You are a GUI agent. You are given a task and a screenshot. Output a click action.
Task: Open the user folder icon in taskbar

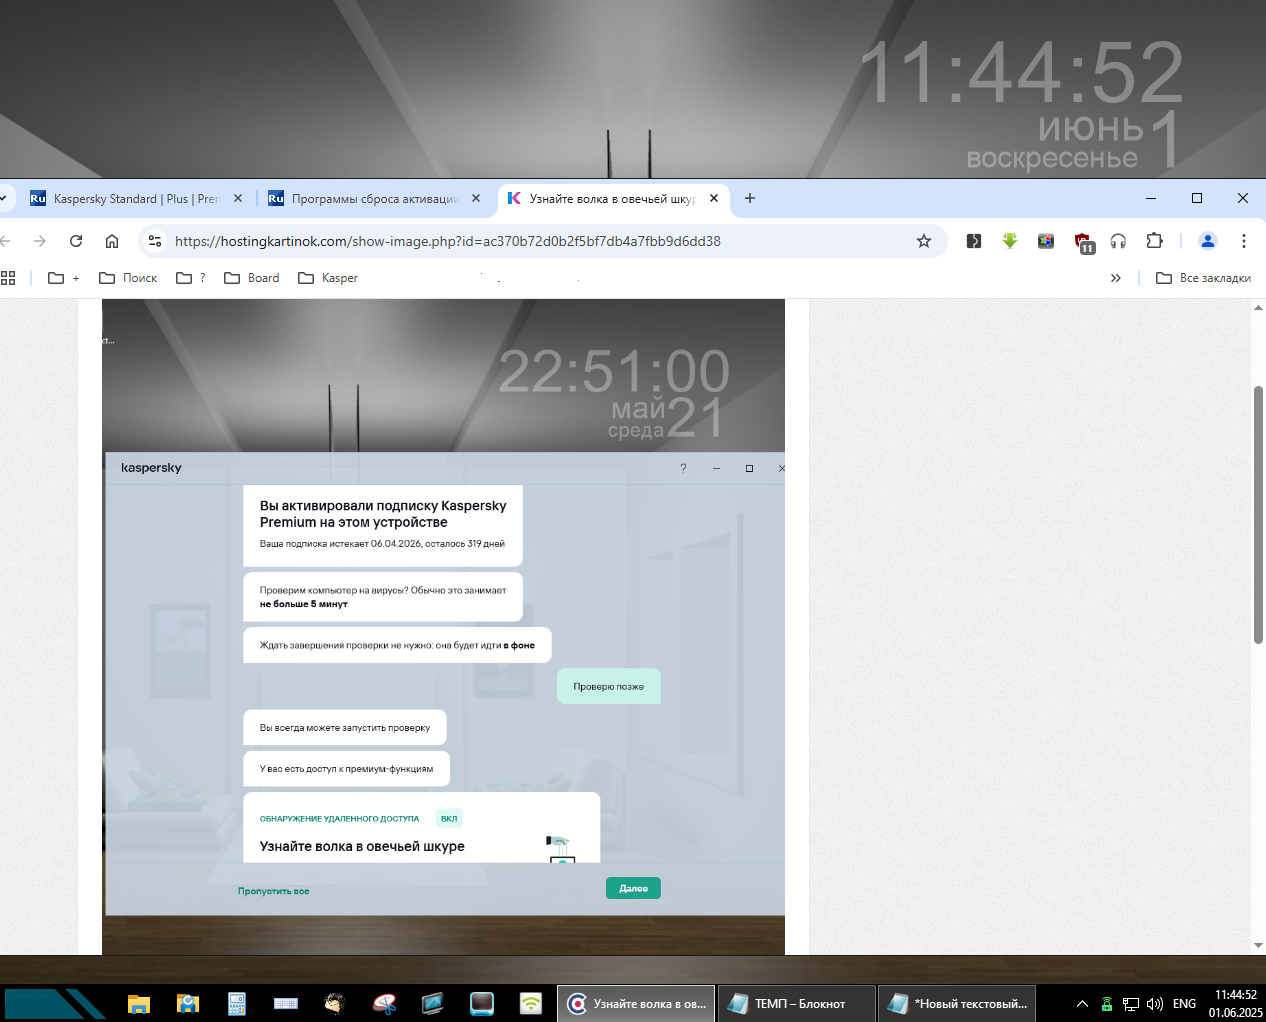pos(187,1004)
